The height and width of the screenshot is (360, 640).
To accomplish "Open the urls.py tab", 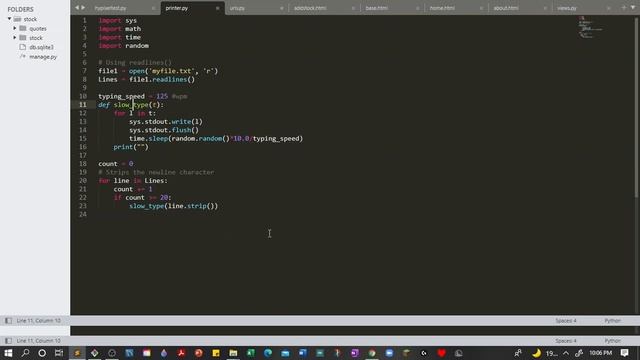I will [x=237, y=8].
